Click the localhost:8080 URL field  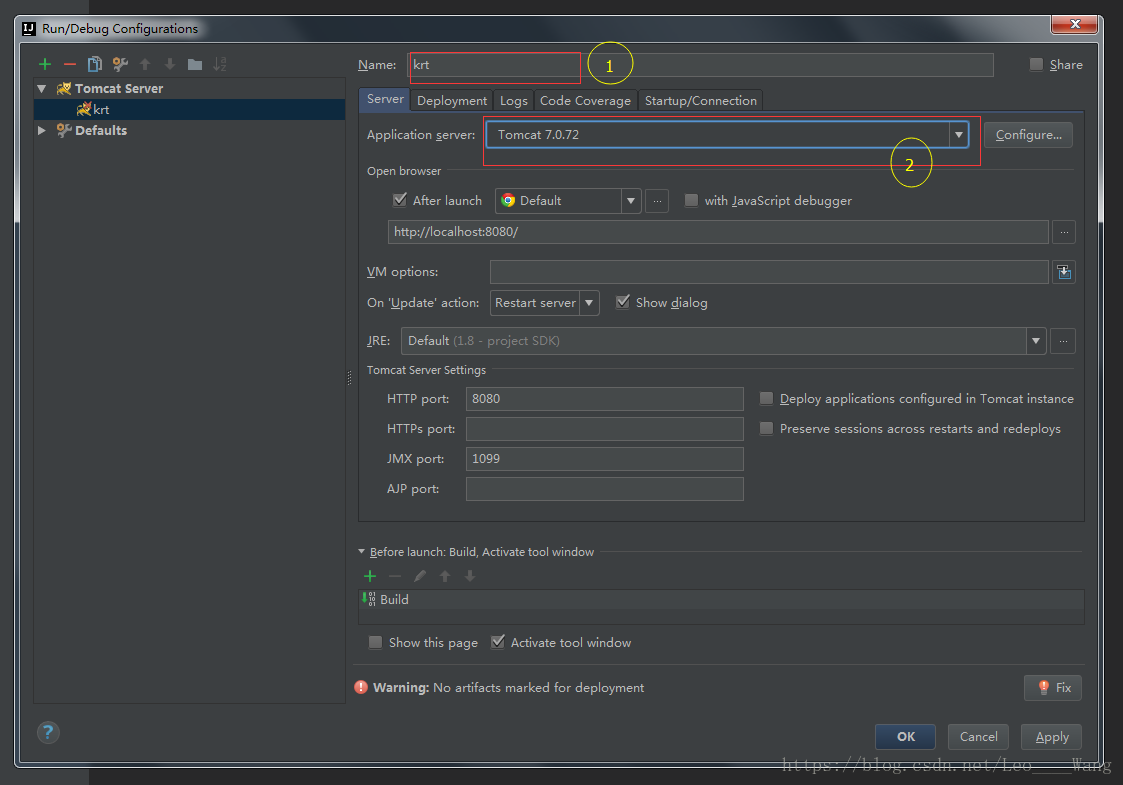click(x=718, y=232)
